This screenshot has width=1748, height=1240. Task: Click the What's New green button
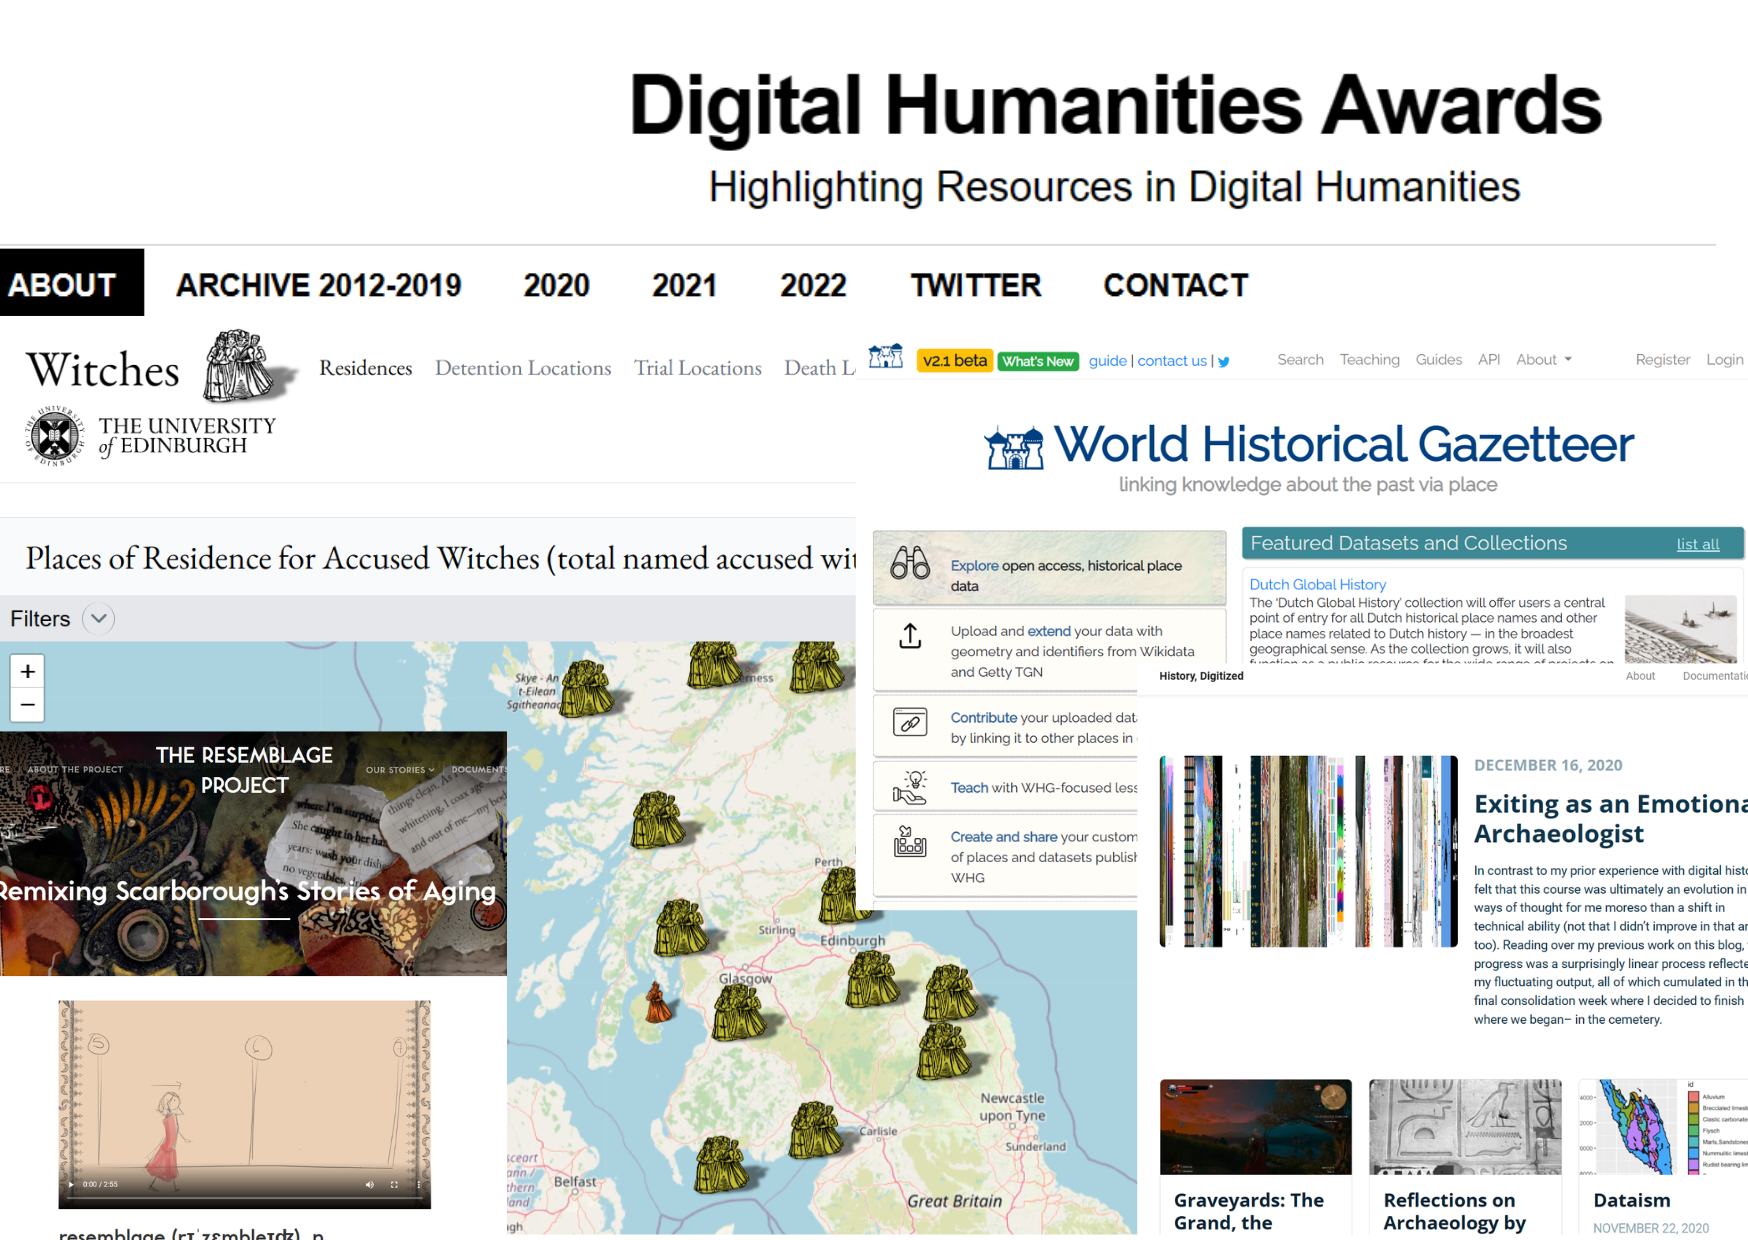(1037, 361)
